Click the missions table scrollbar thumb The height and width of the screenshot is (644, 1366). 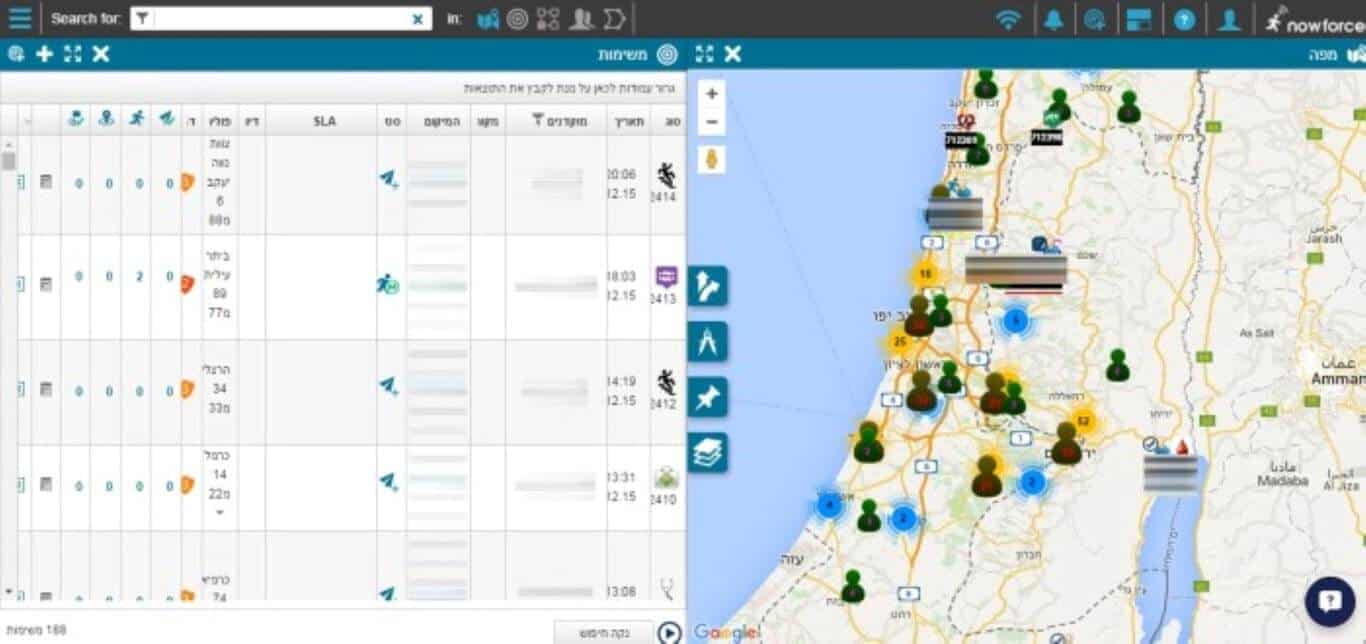click(8, 161)
